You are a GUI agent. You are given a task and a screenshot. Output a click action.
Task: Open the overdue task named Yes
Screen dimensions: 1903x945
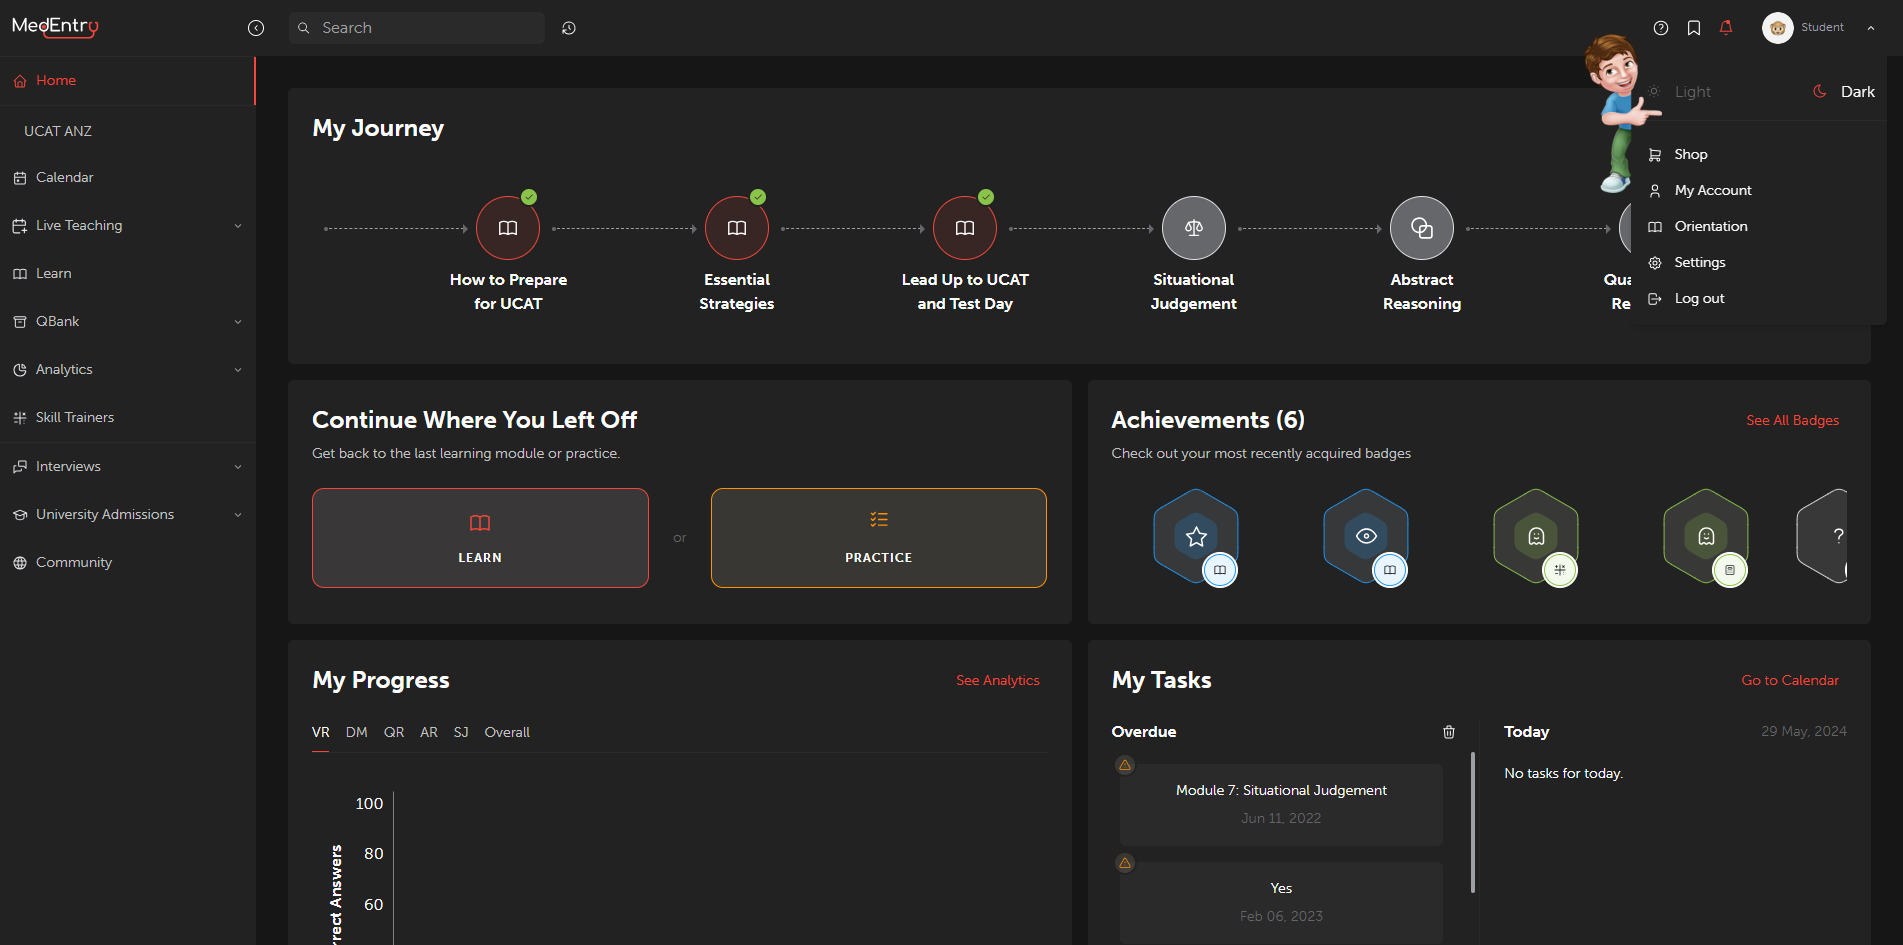[x=1281, y=902]
